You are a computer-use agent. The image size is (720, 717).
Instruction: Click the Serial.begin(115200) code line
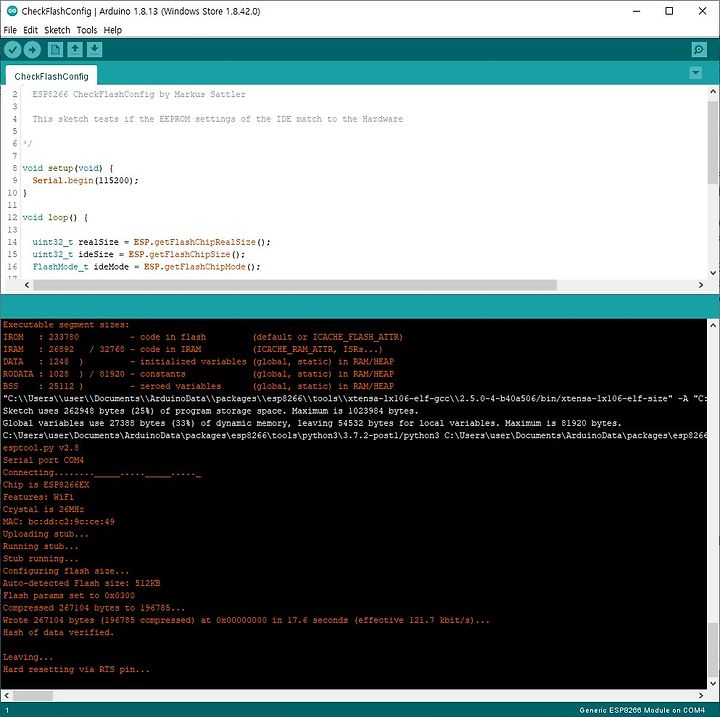pyautogui.click(x=85, y=181)
